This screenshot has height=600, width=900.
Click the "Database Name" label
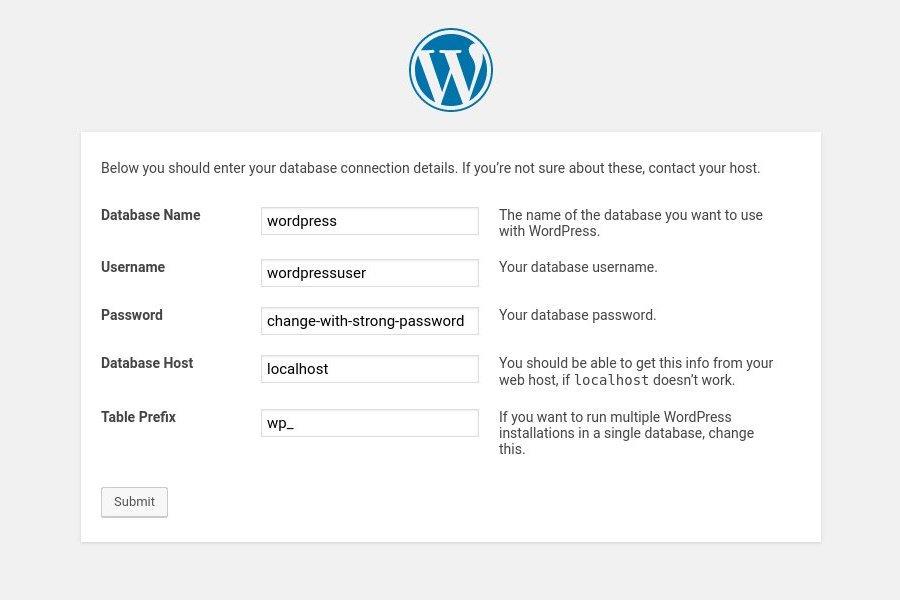151,215
